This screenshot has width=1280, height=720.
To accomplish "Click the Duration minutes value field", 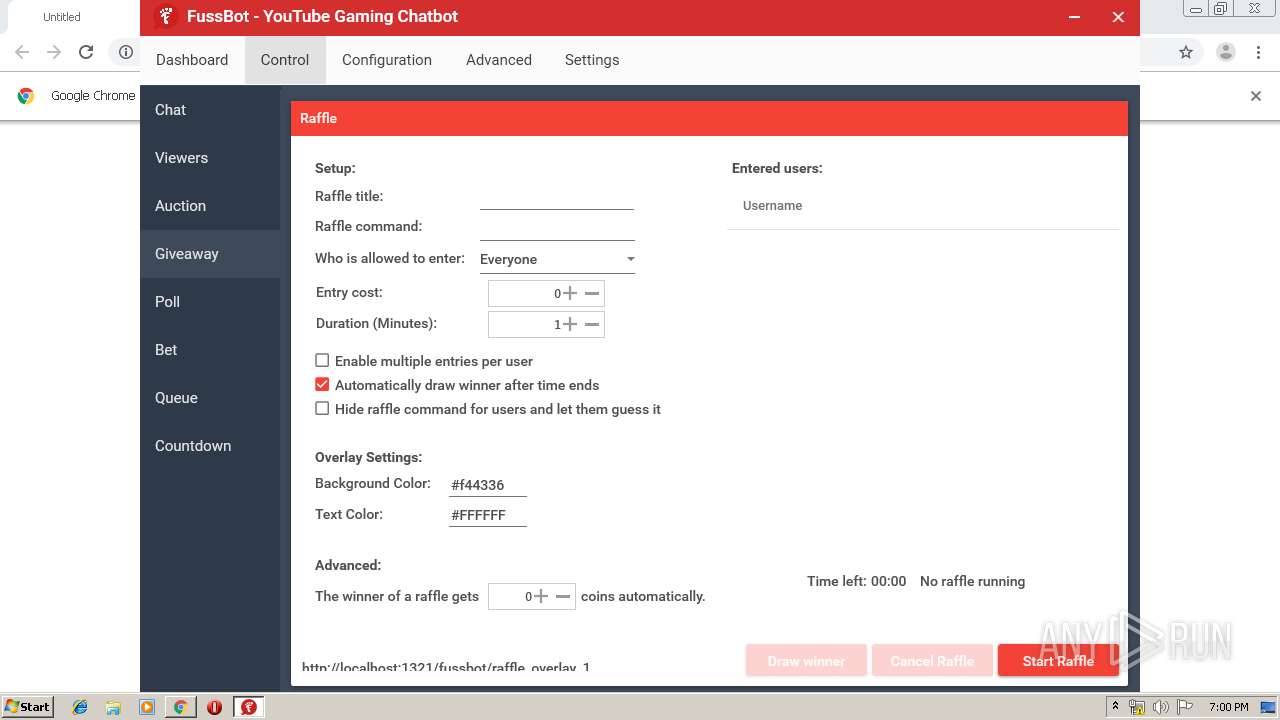I will point(526,324).
